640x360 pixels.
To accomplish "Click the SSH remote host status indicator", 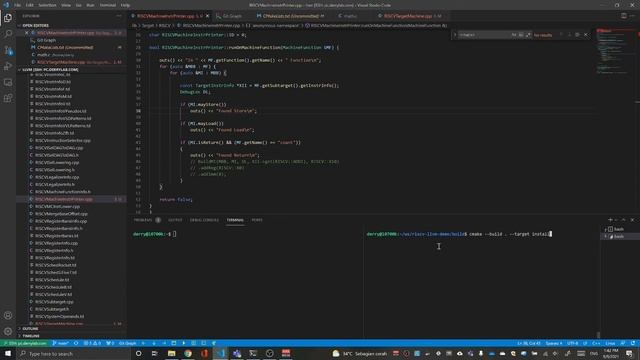I will 24,343.
